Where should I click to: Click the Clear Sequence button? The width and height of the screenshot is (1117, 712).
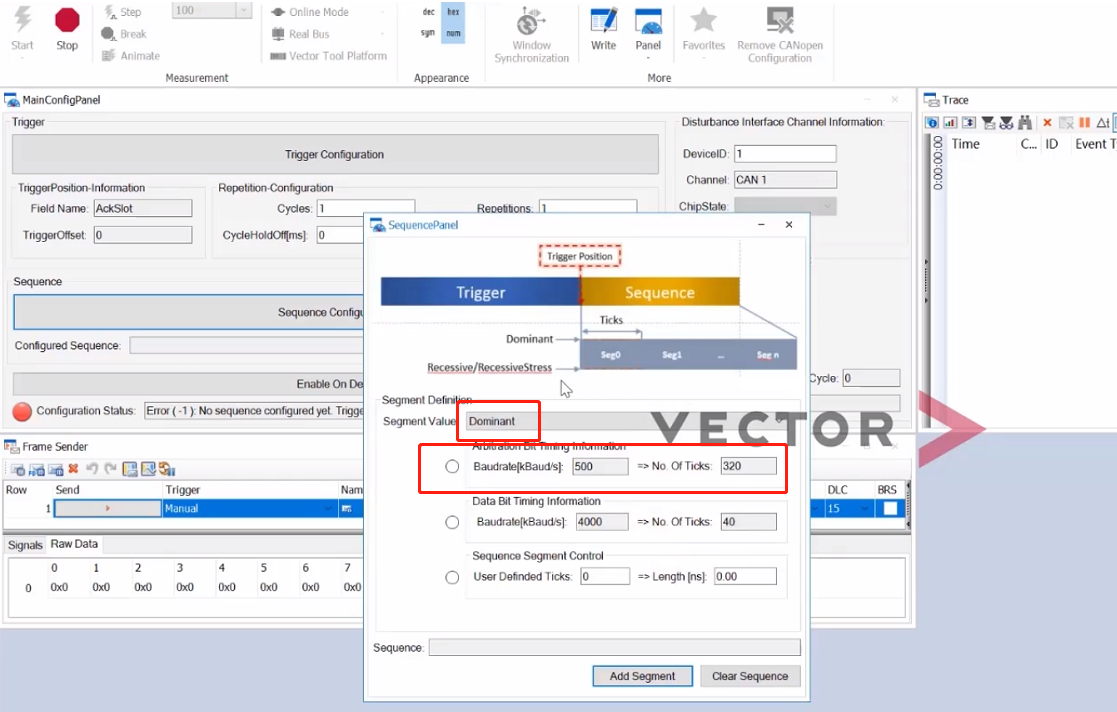(750, 676)
